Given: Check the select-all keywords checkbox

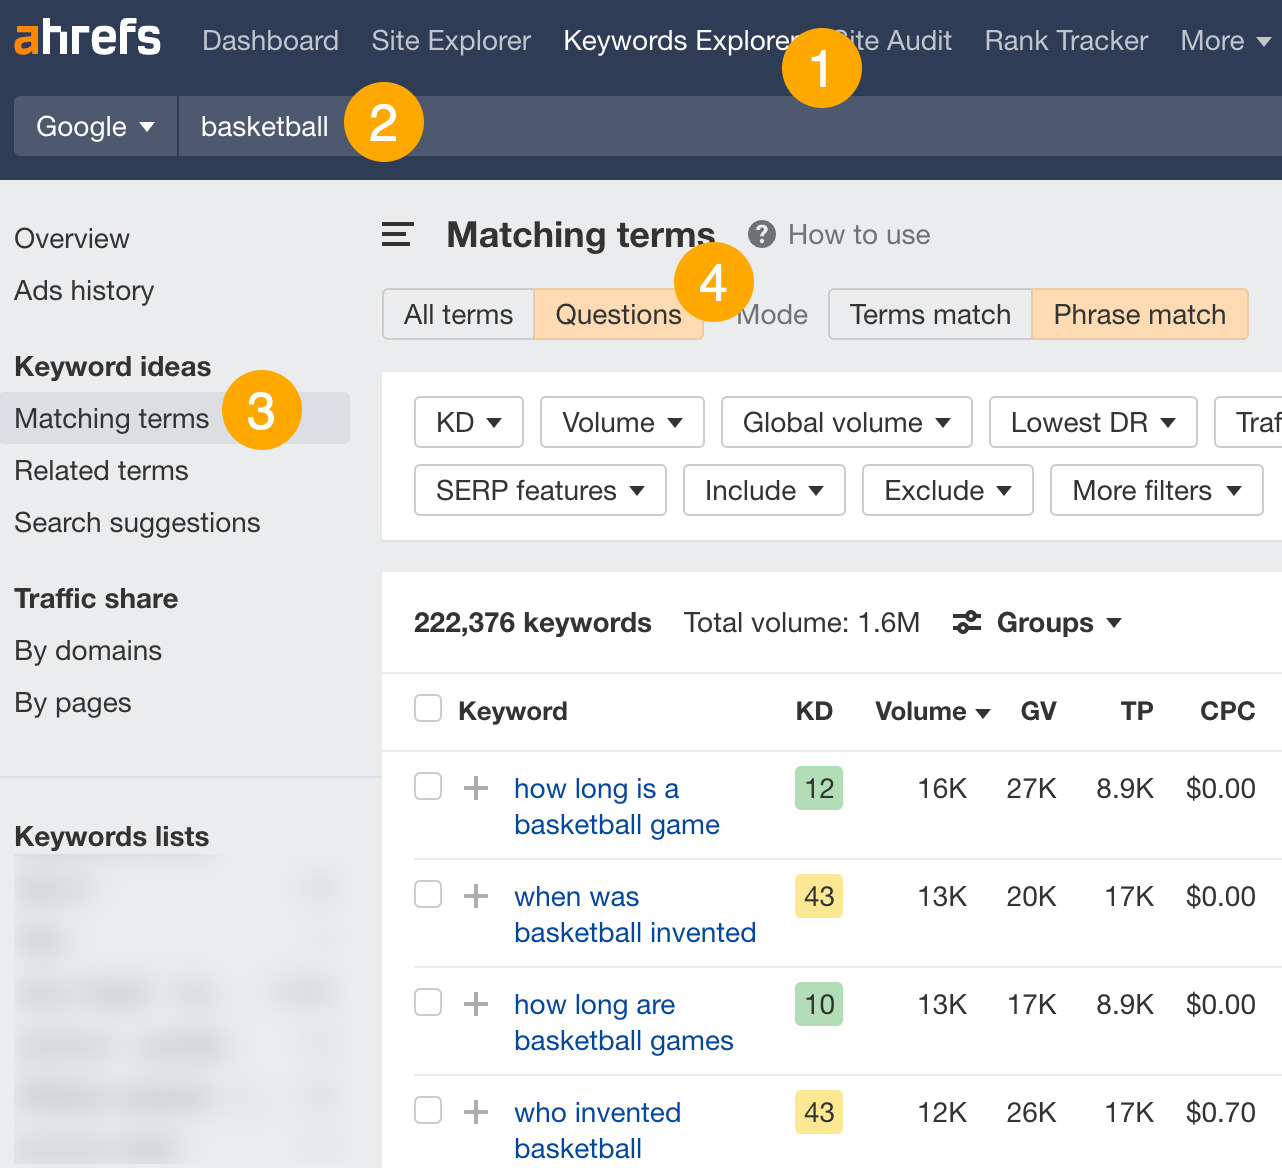Looking at the screenshot, I should coord(427,707).
